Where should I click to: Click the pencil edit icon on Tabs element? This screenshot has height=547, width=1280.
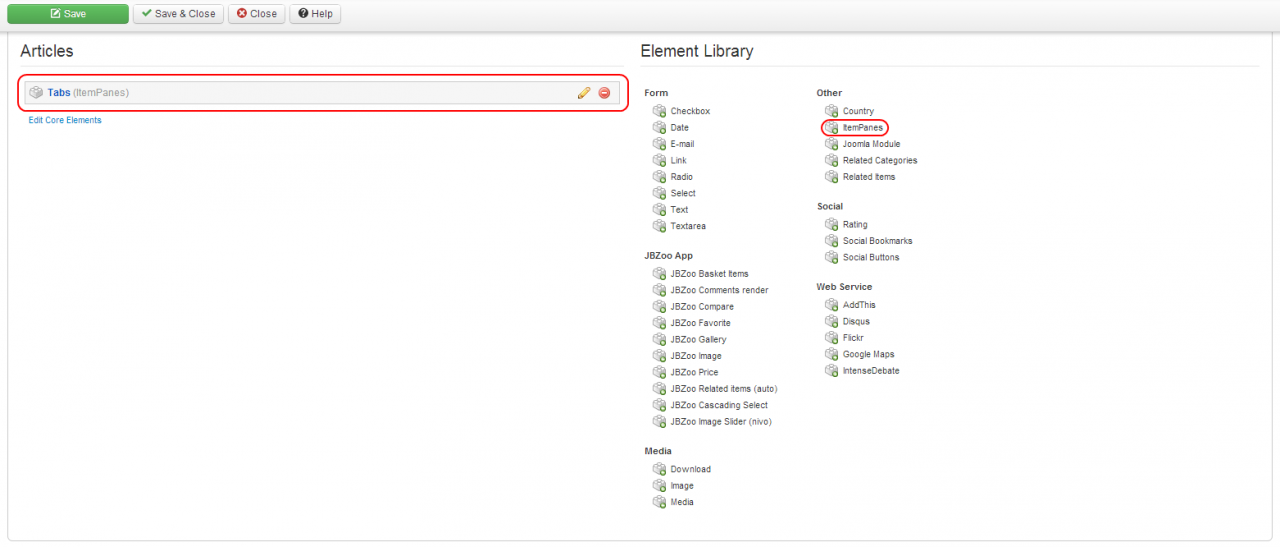coord(584,93)
